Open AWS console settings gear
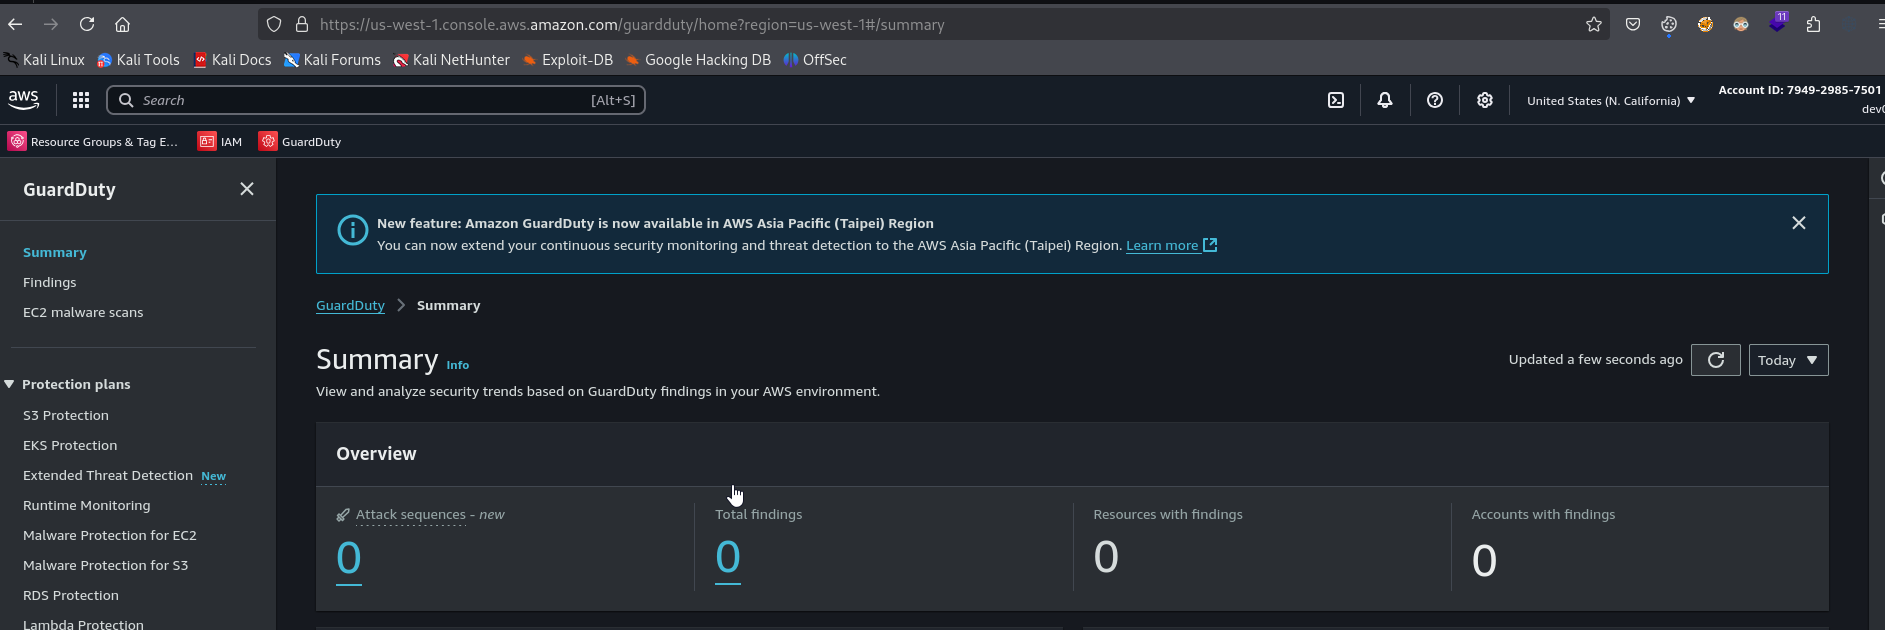The width and height of the screenshot is (1885, 630). (x=1485, y=100)
